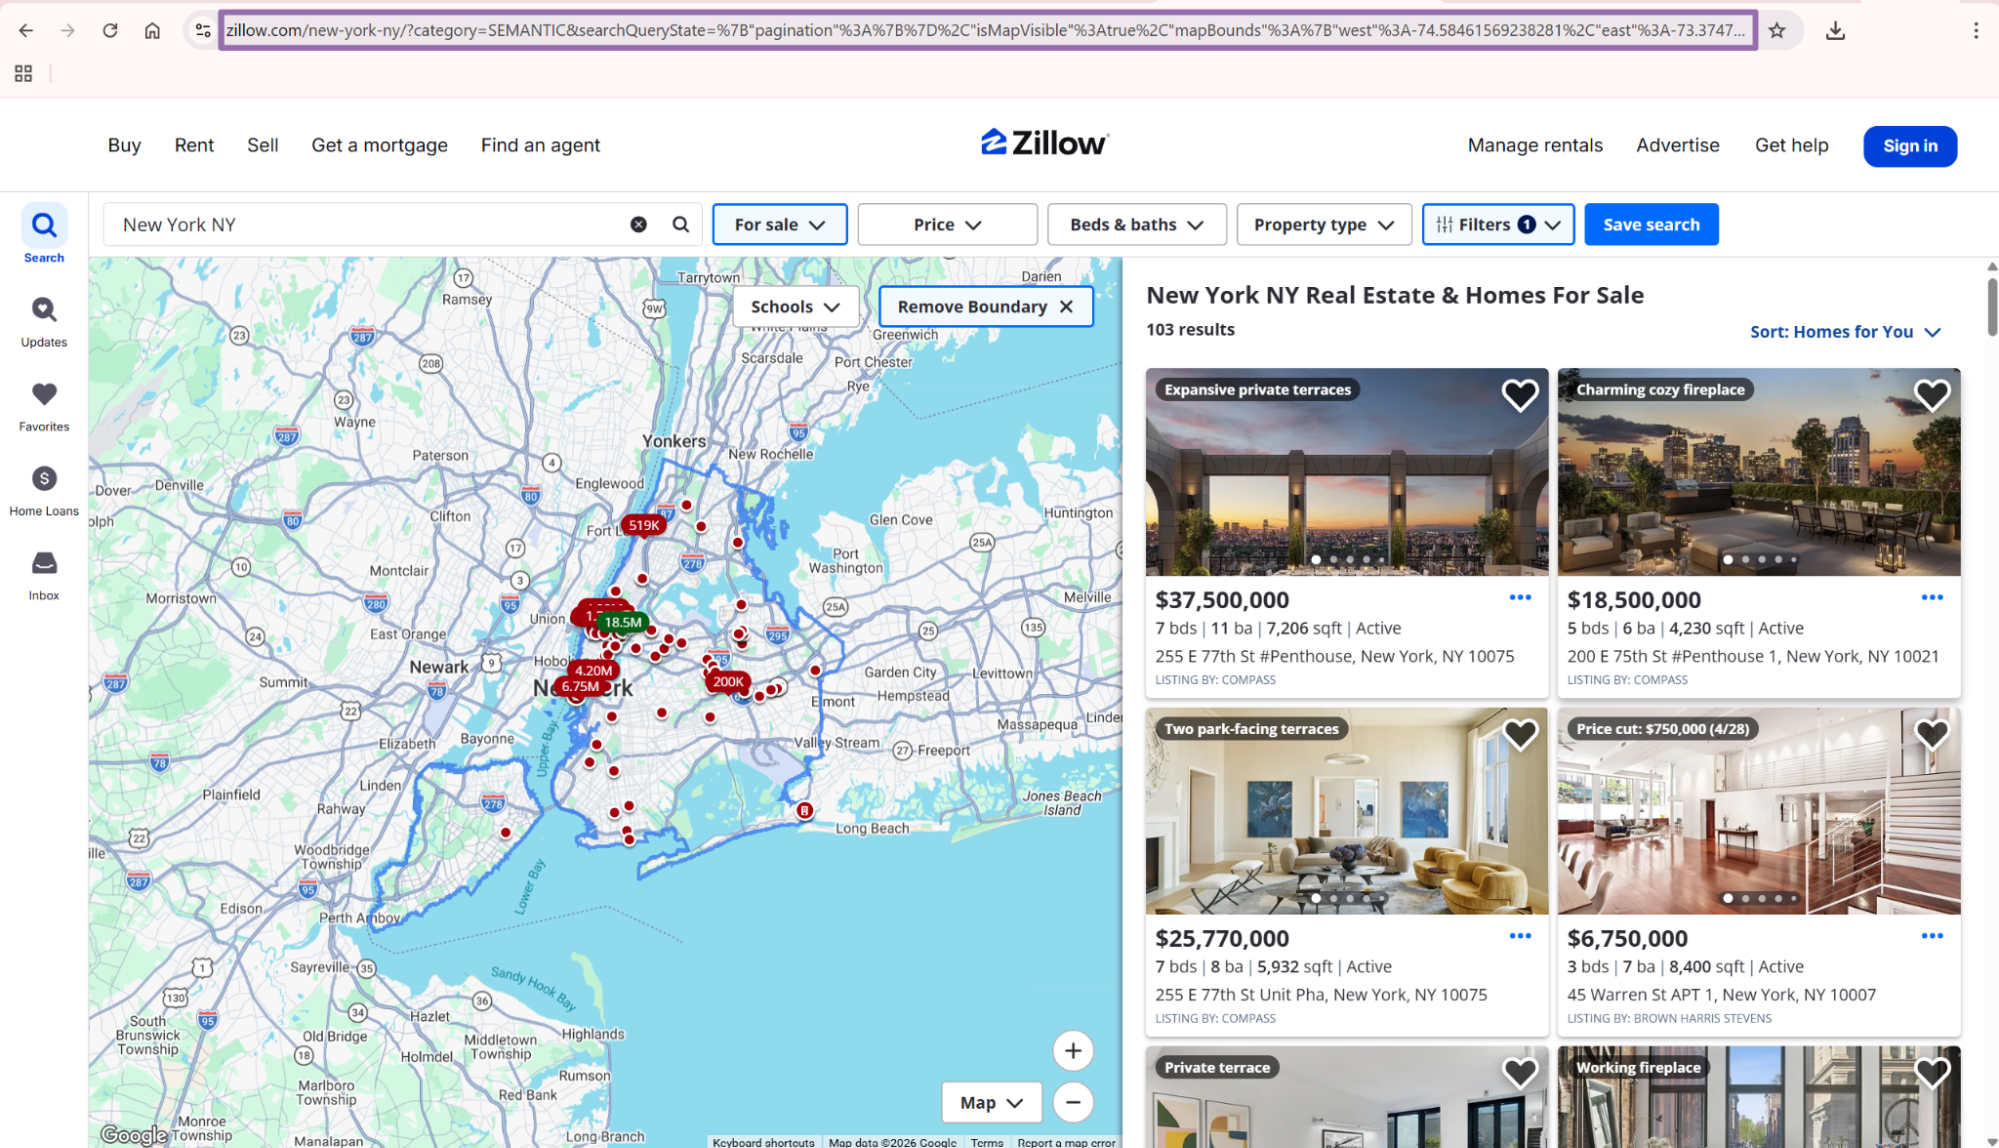The image size is (1999, 1148).
Task: Open Get a mortgage menu
Action: (379, 145)
